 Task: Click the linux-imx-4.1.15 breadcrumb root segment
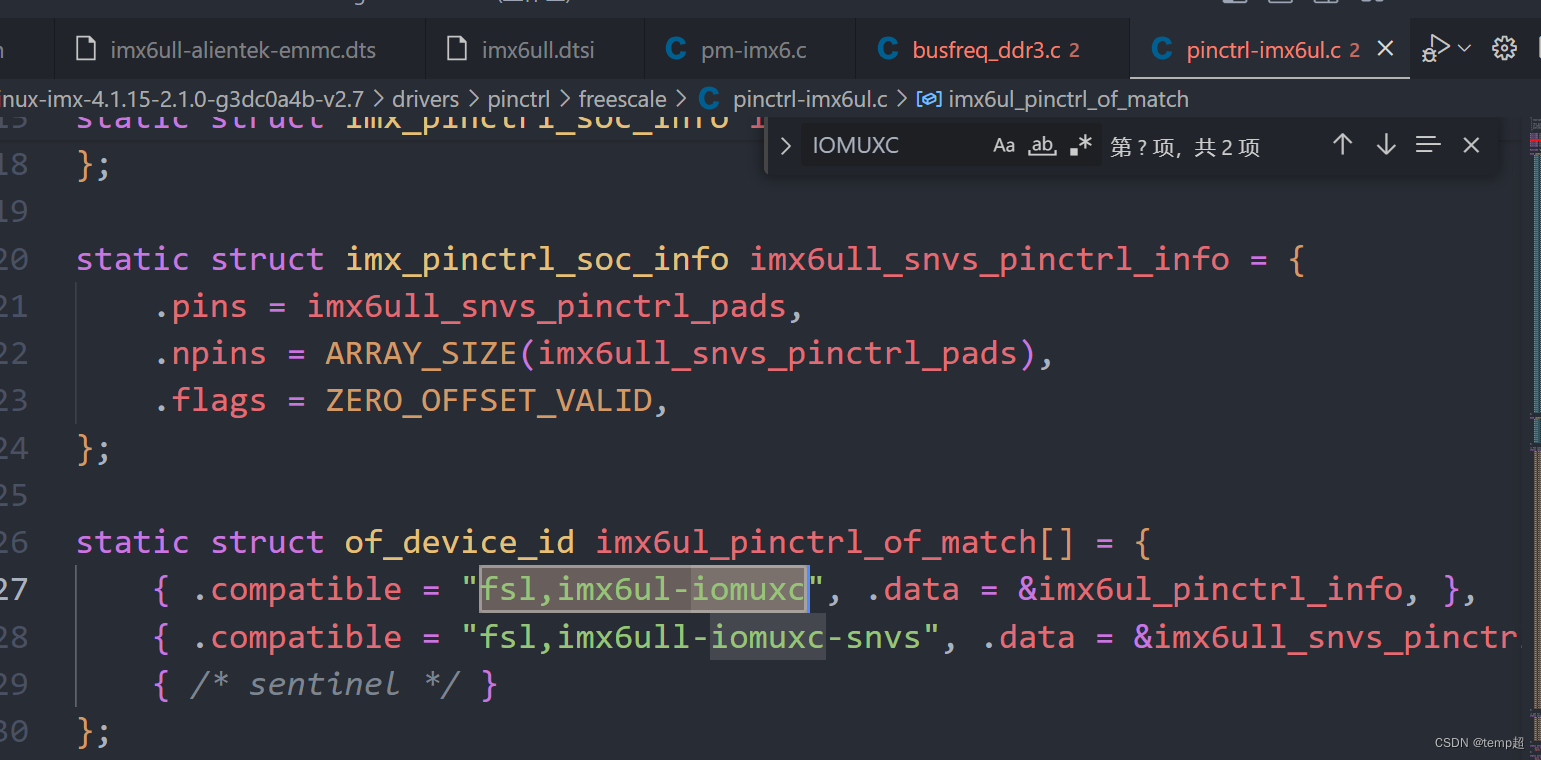[x=184, y=99]
